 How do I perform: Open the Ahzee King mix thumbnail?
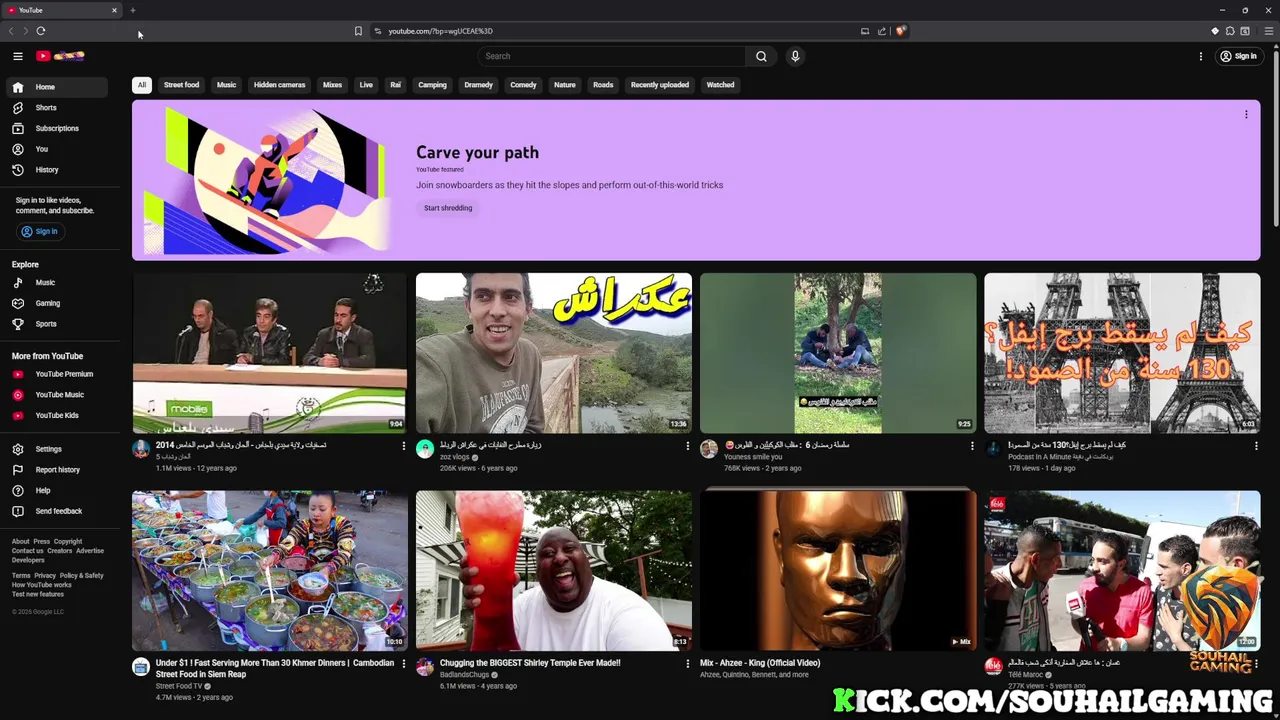pyautogui.click(x=838, y=570)
